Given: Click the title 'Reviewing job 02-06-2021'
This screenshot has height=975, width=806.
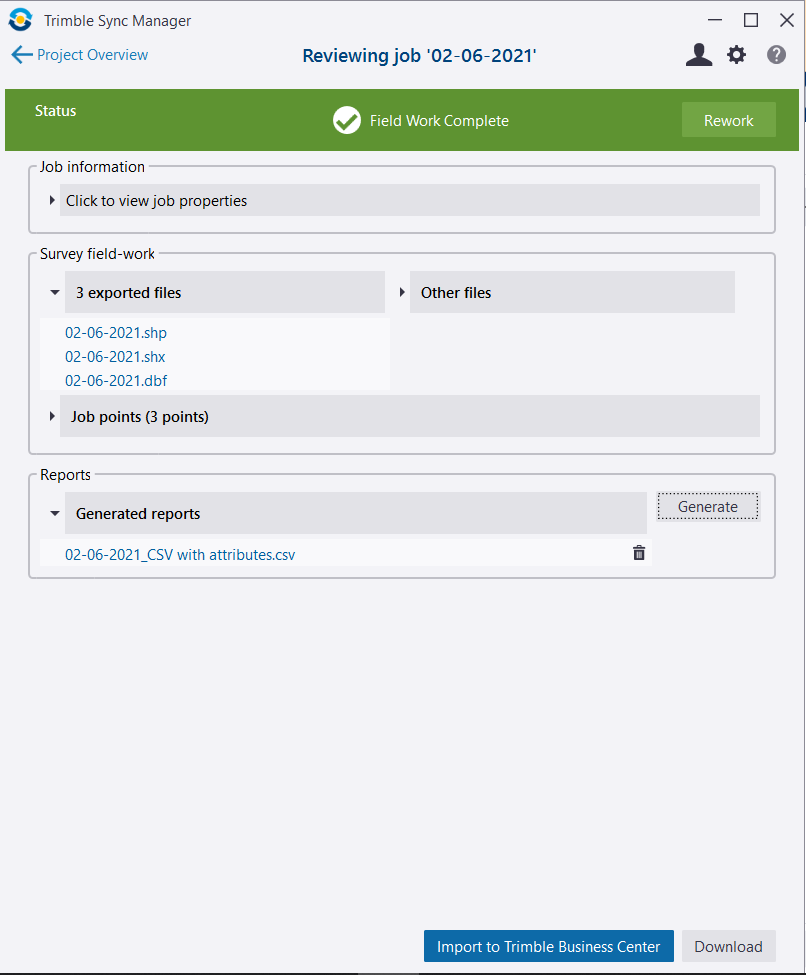Looking at the screenshot, I should [419, 55].
